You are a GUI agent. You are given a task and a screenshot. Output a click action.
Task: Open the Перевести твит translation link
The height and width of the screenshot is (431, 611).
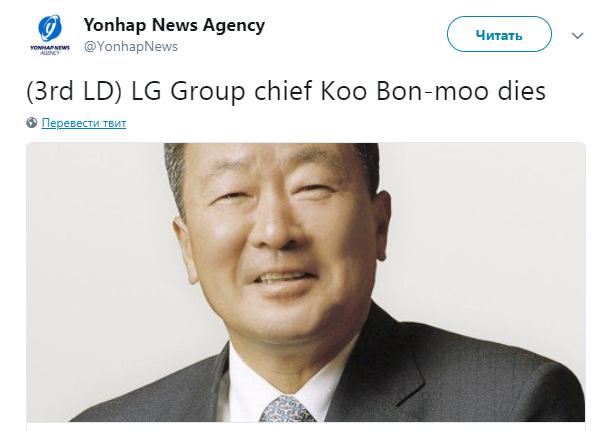click(84, 123)
